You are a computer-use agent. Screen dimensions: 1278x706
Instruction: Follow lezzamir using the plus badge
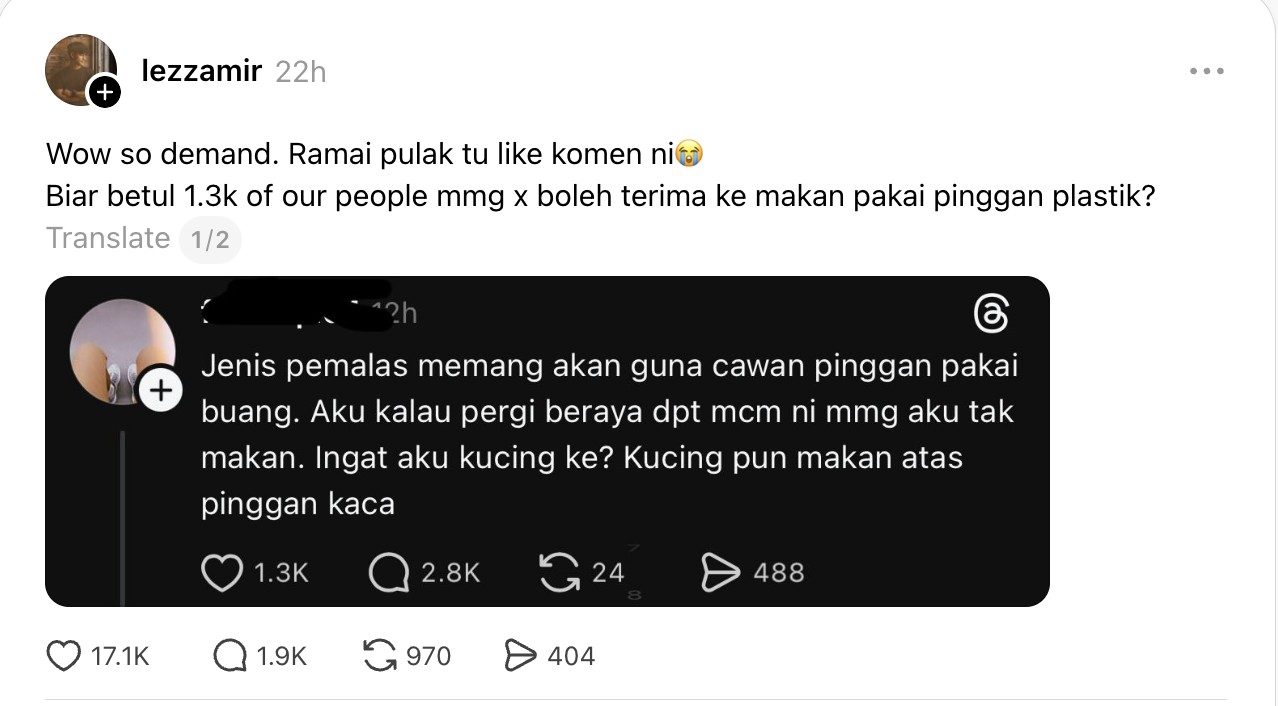click(x=104, y=93)
